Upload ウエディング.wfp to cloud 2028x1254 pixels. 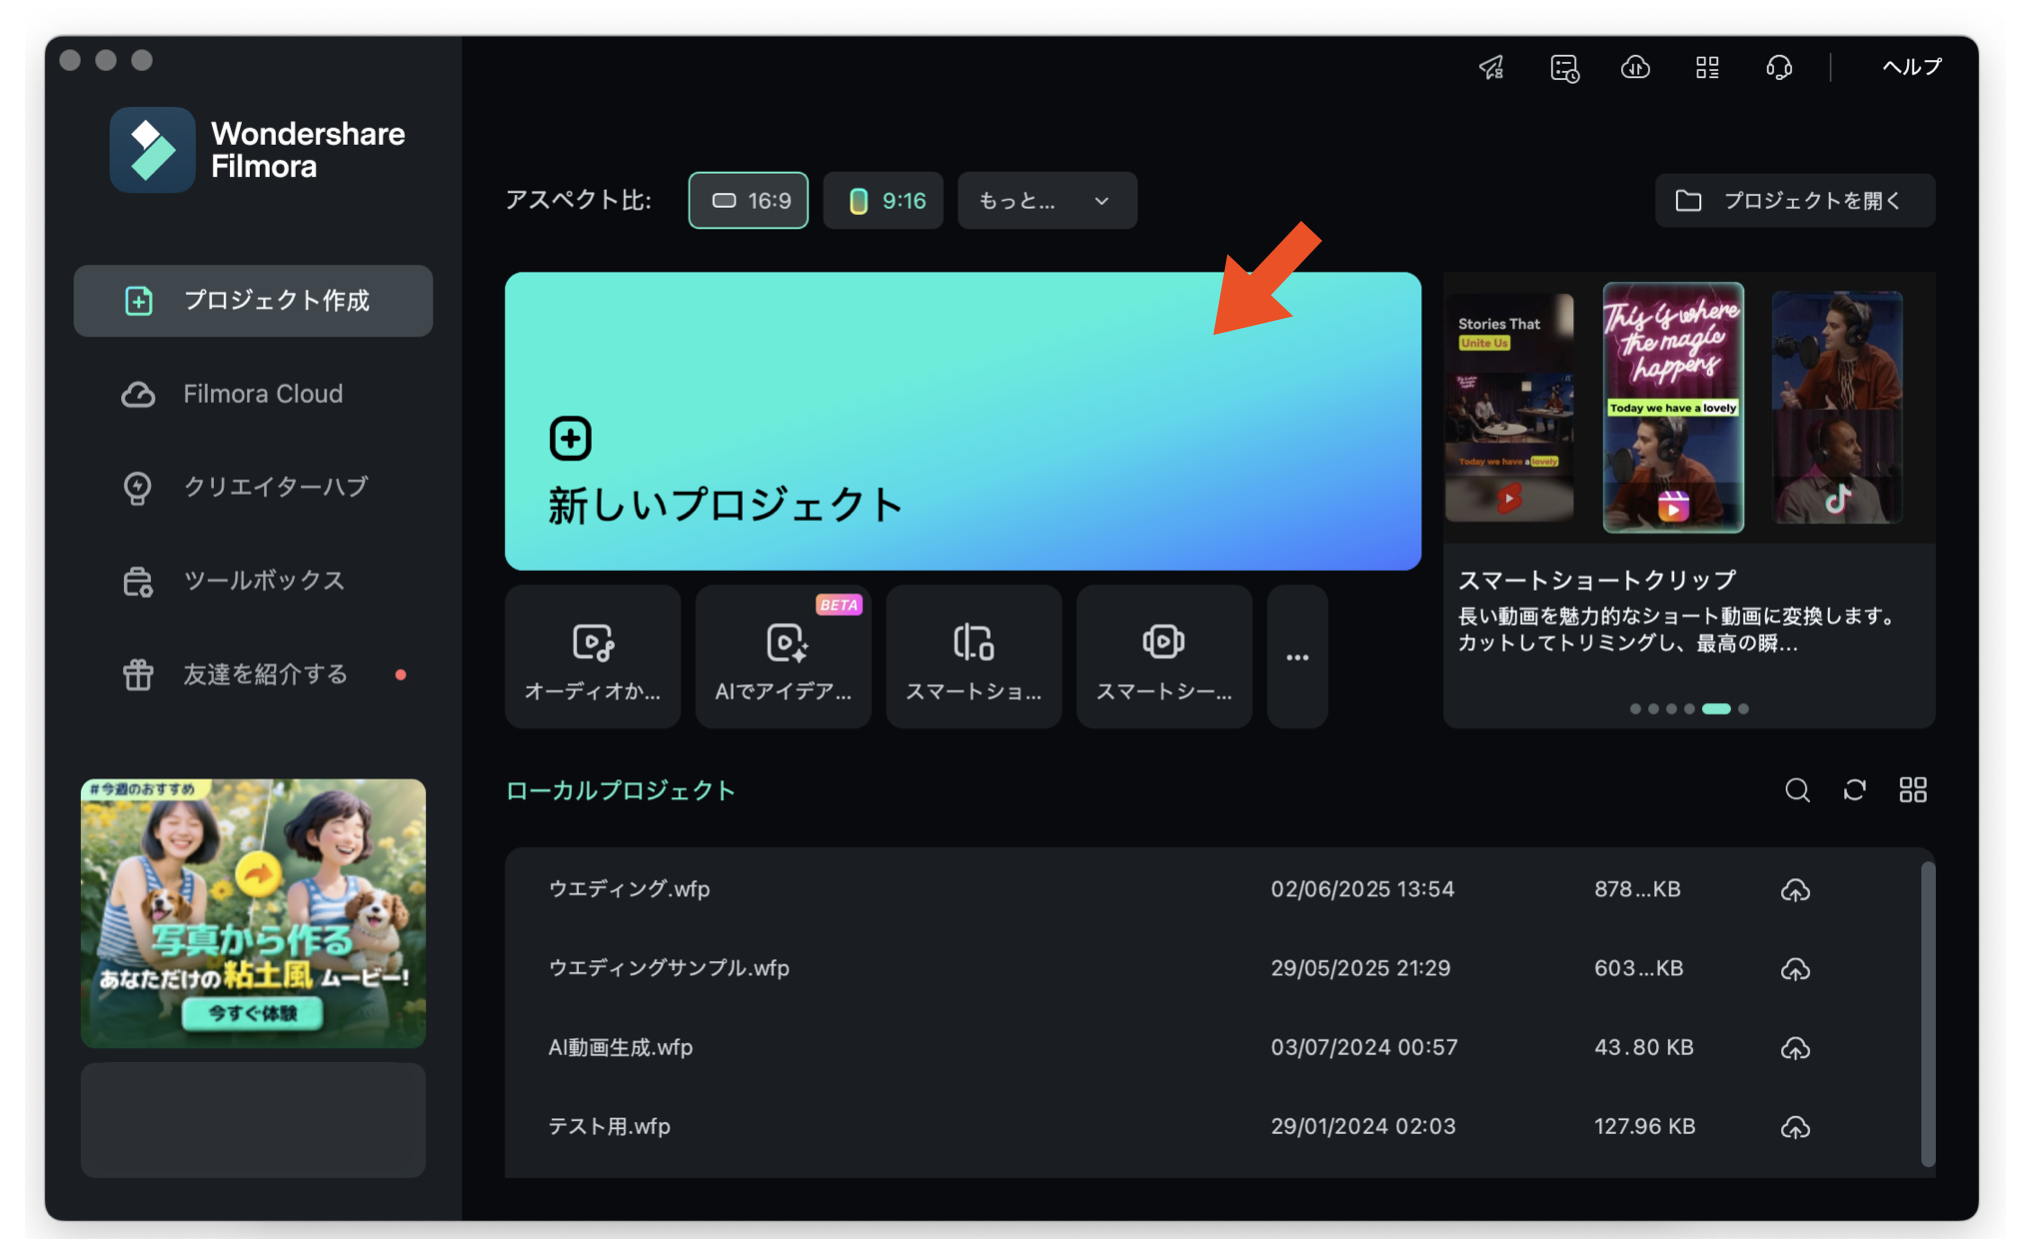pyautogui.click(x=1795, y=889)
